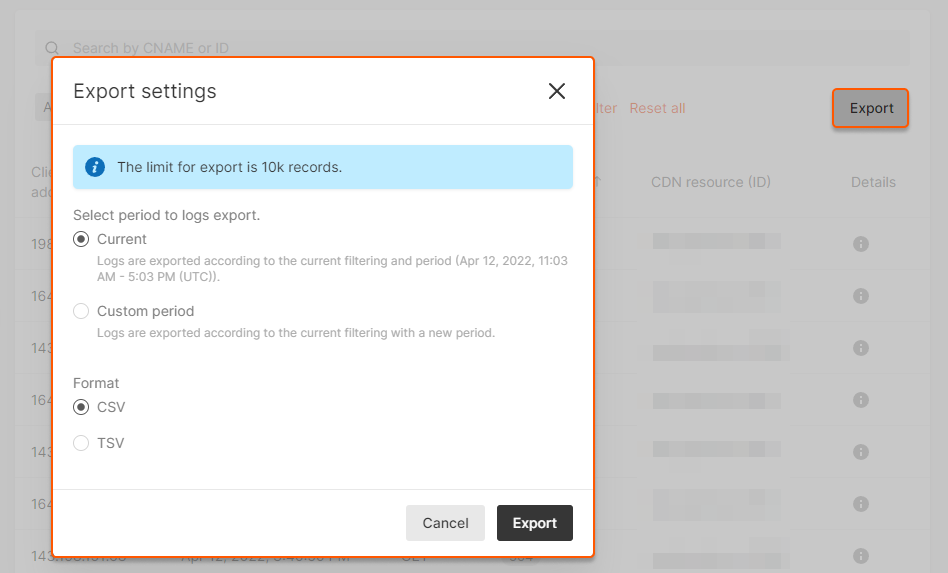Select the Current period radio button
948x573 pixels.
click(x=82, y=239)
